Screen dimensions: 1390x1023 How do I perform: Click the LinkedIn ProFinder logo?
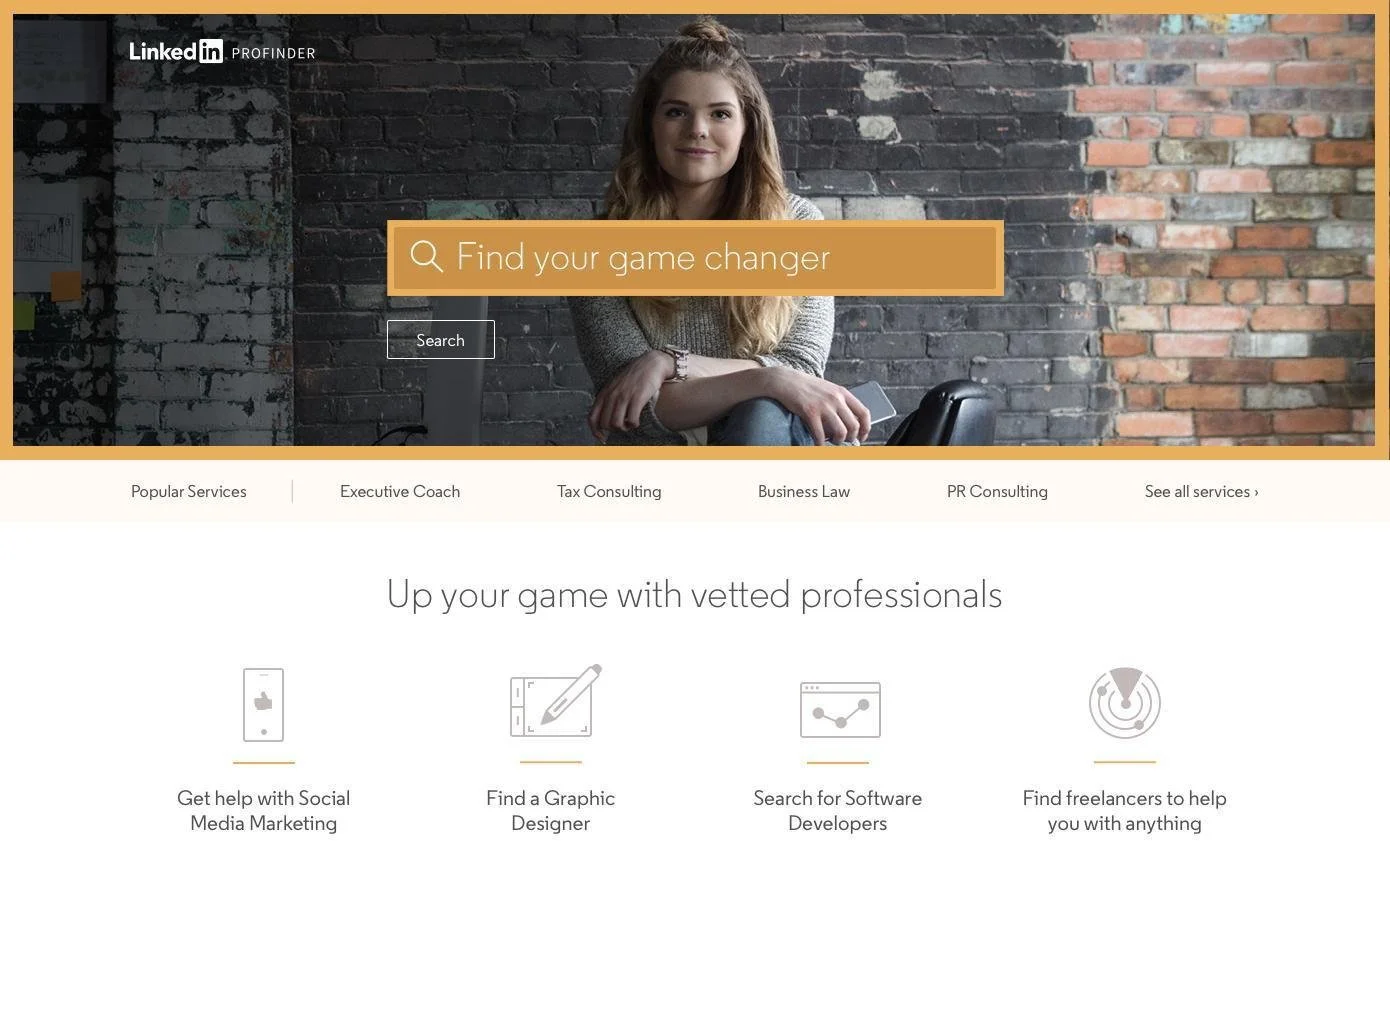pos(222,52)
